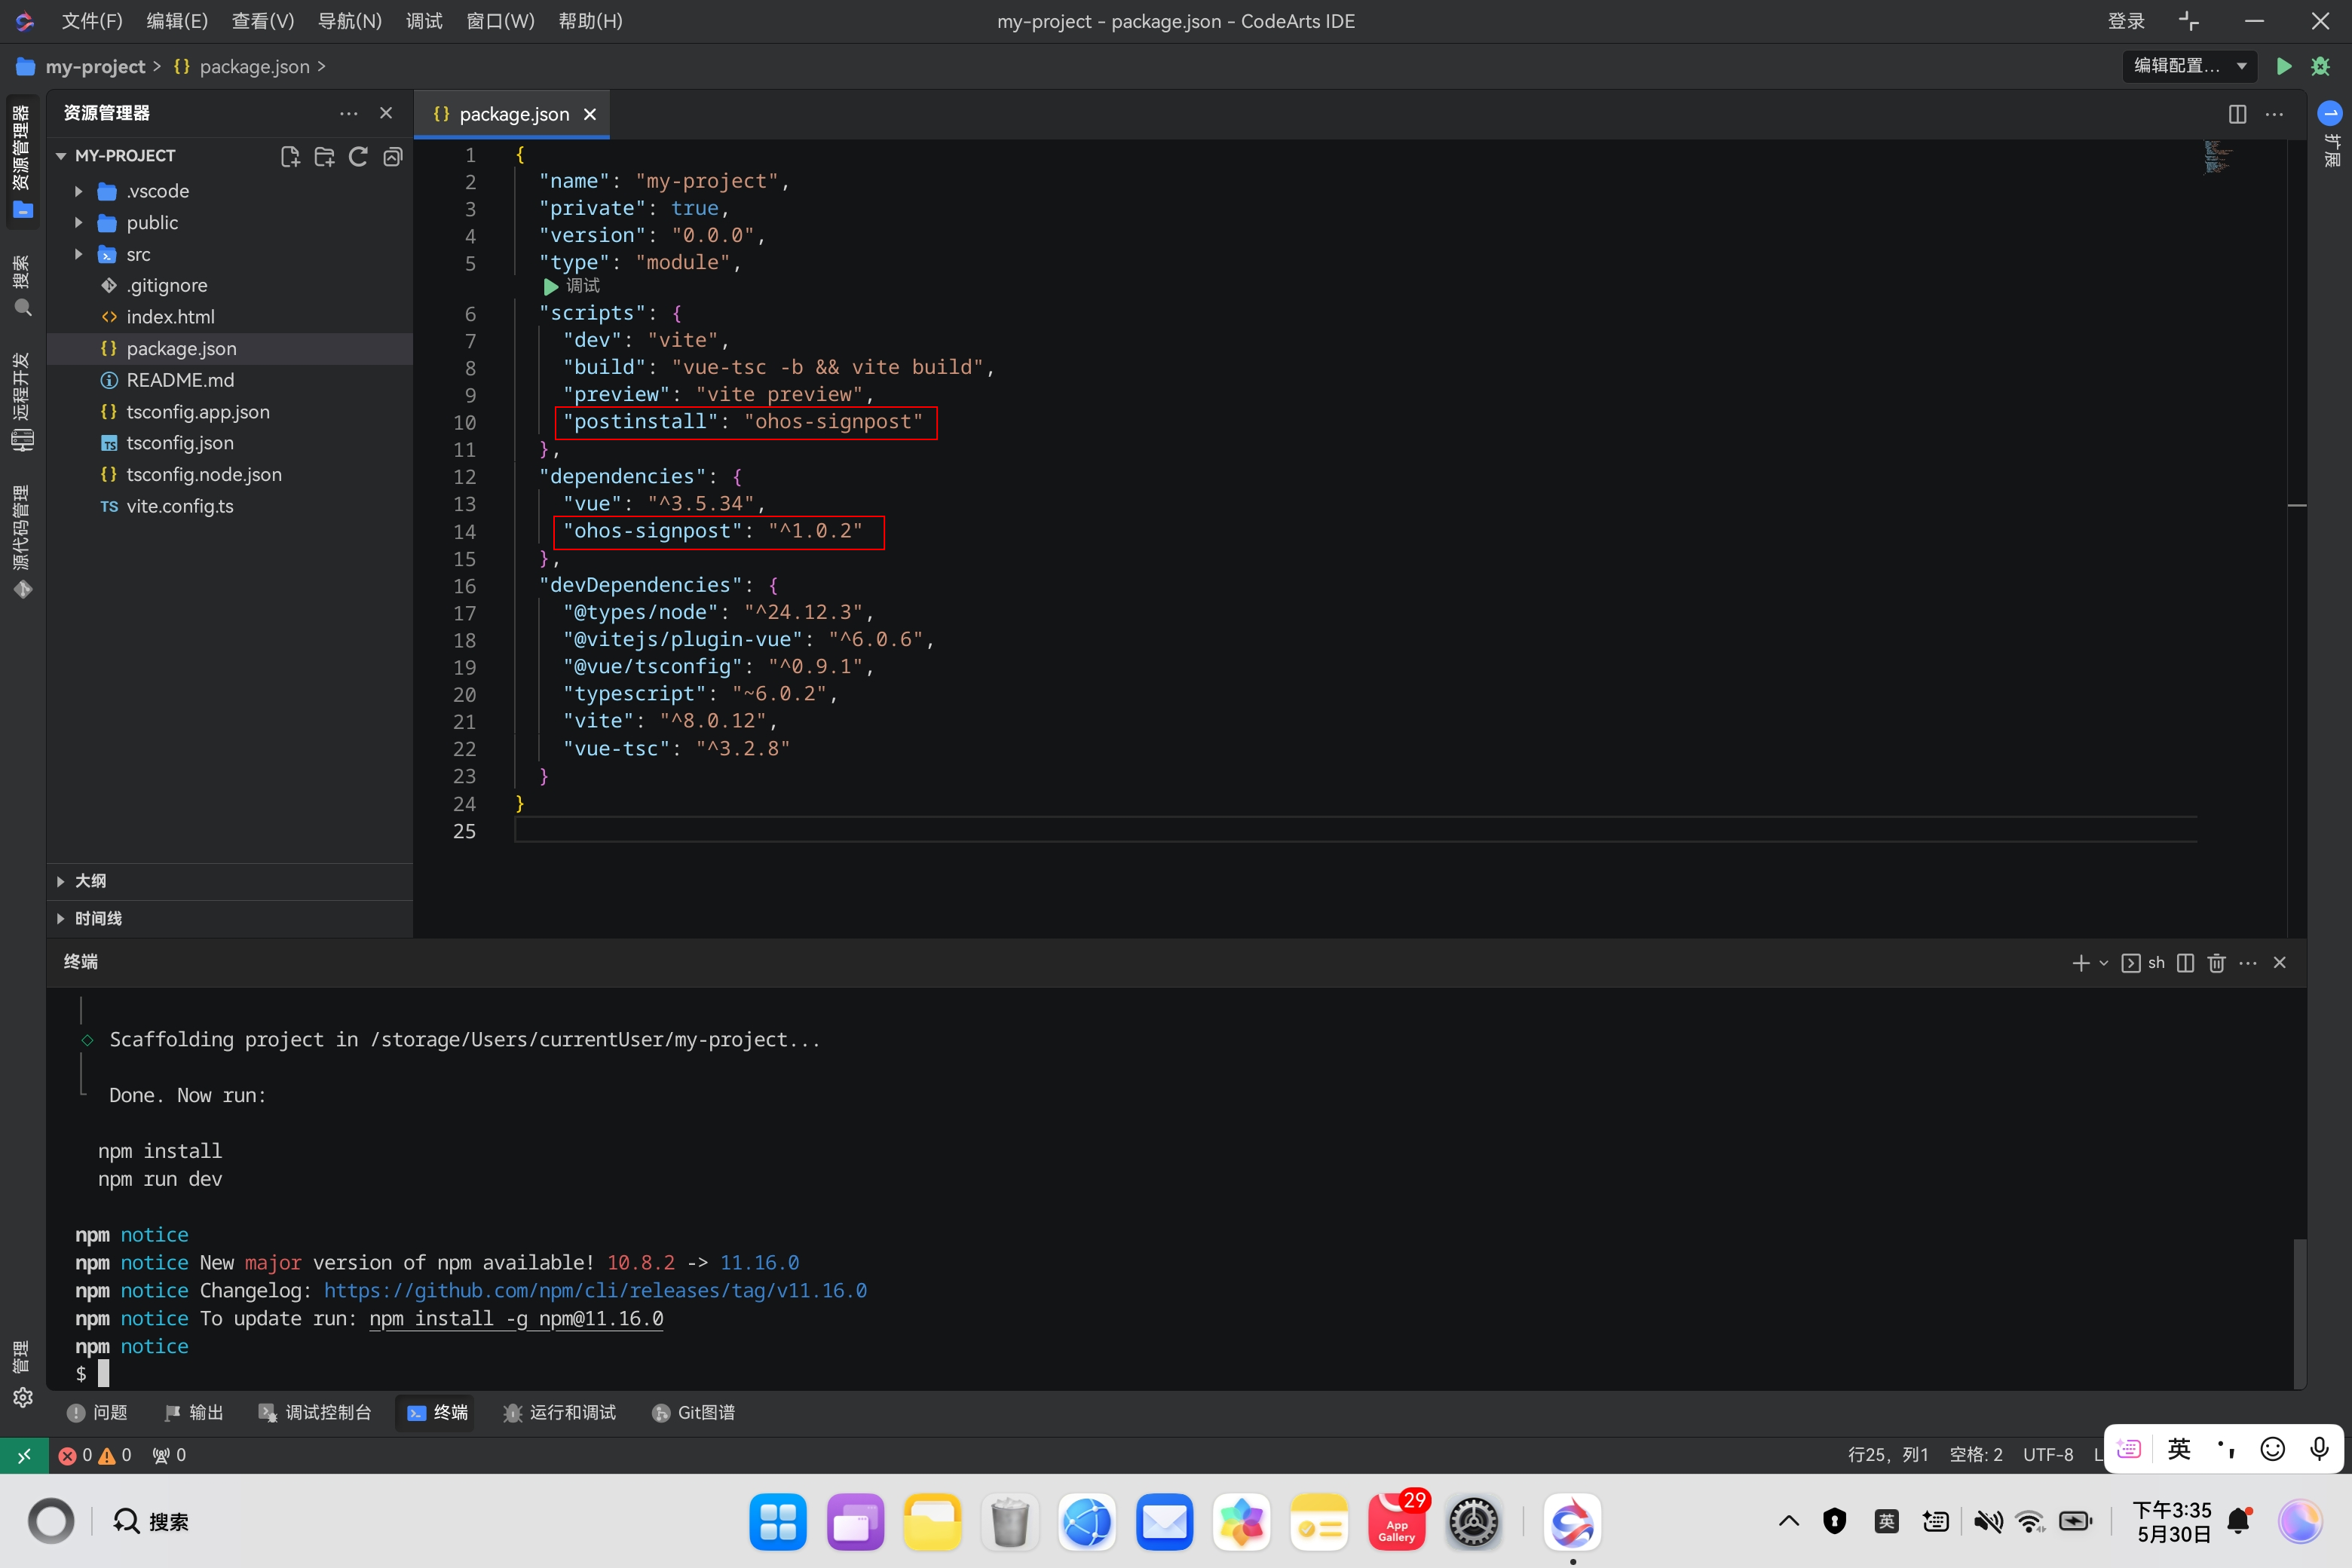Expand the .vscode folder

click(78, 191)
